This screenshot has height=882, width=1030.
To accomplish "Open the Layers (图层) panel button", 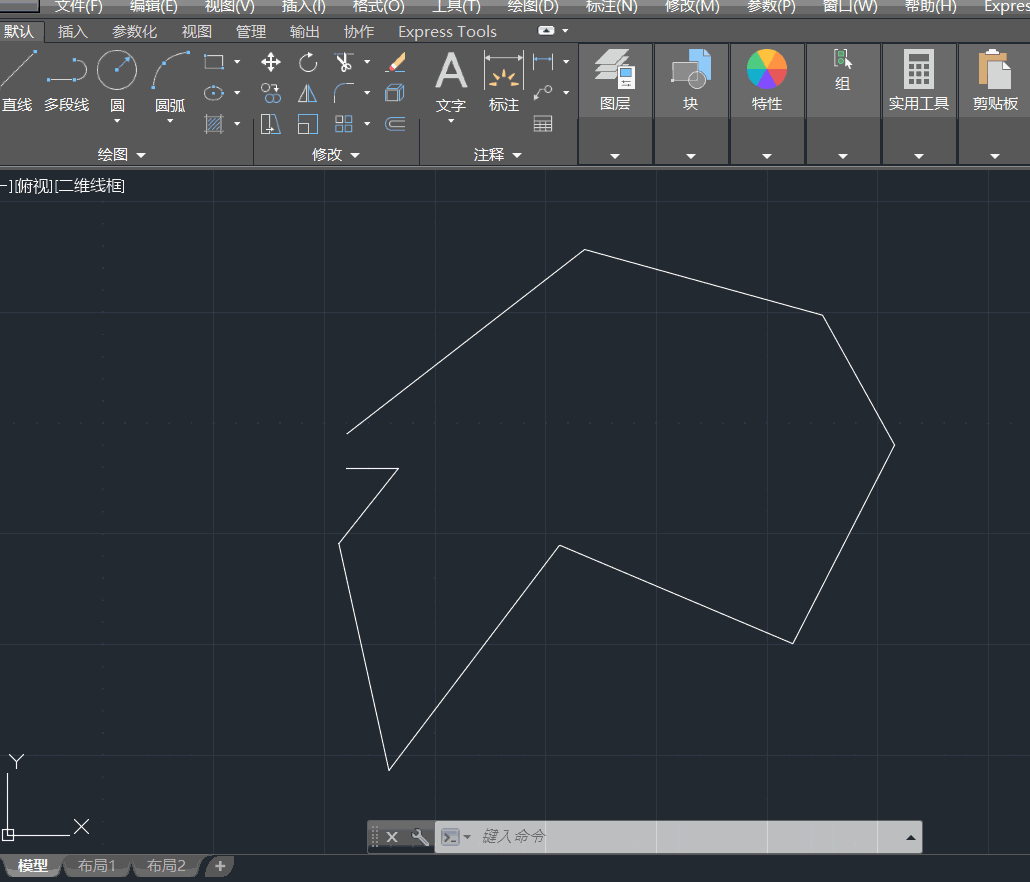I will 615,80.
